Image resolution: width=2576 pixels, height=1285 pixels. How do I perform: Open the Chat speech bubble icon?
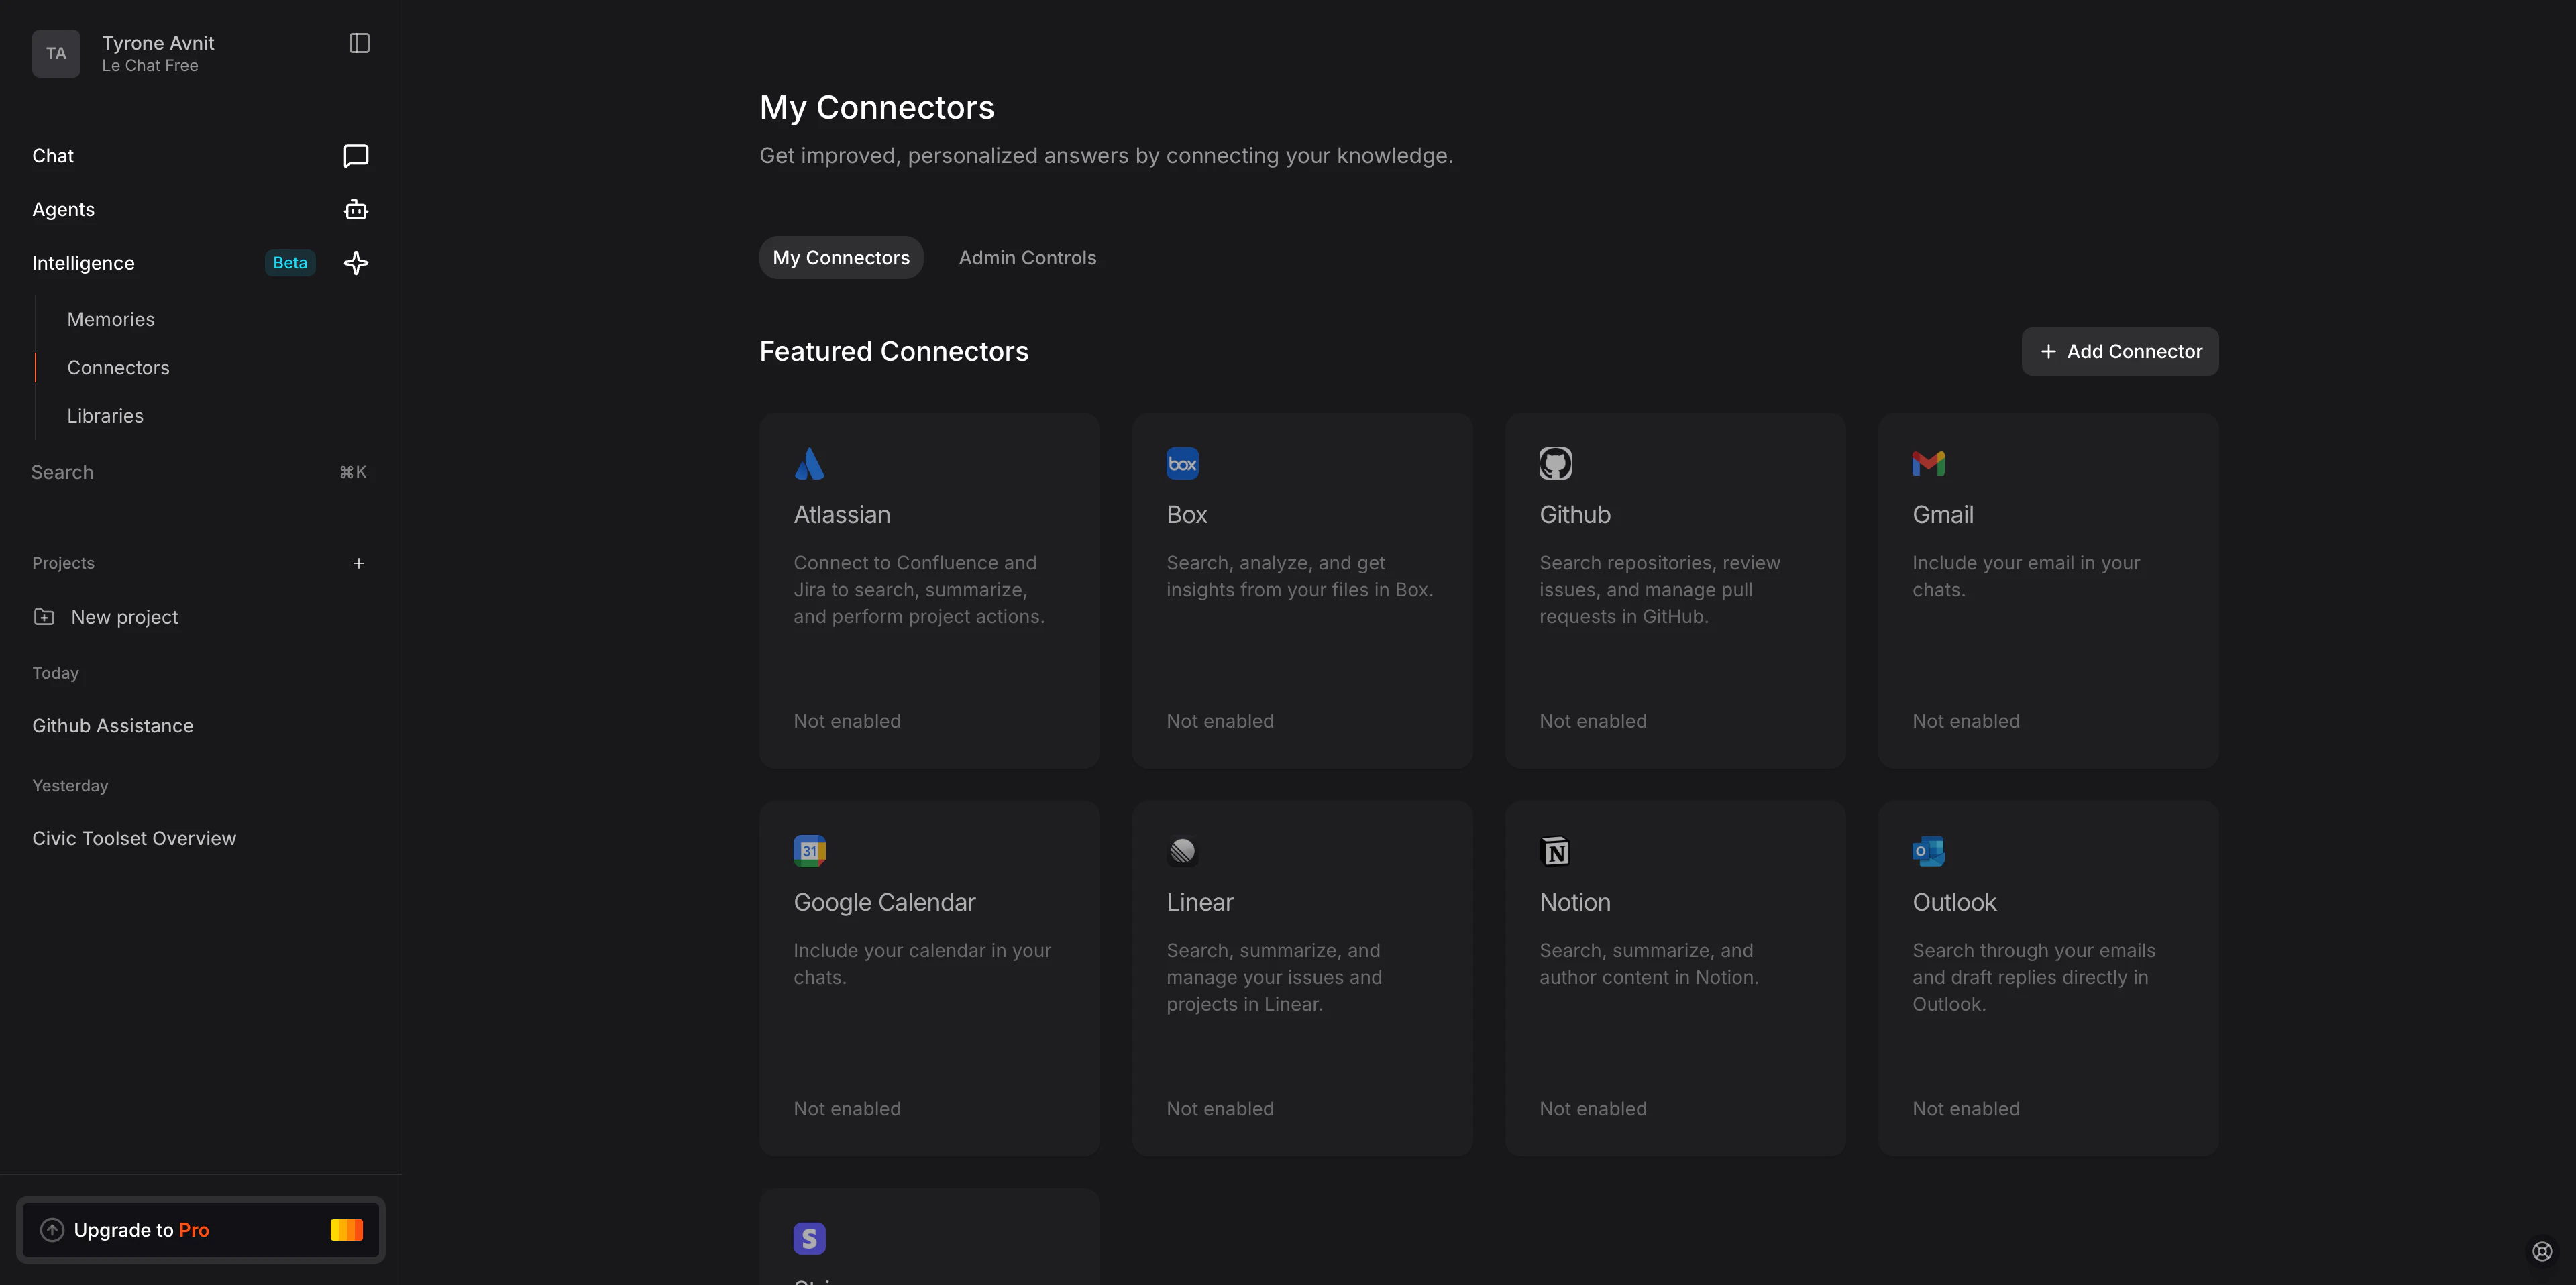(356, 155)
